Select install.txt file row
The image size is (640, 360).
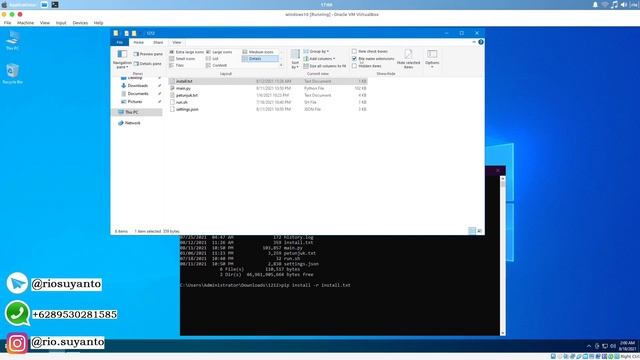268,81
